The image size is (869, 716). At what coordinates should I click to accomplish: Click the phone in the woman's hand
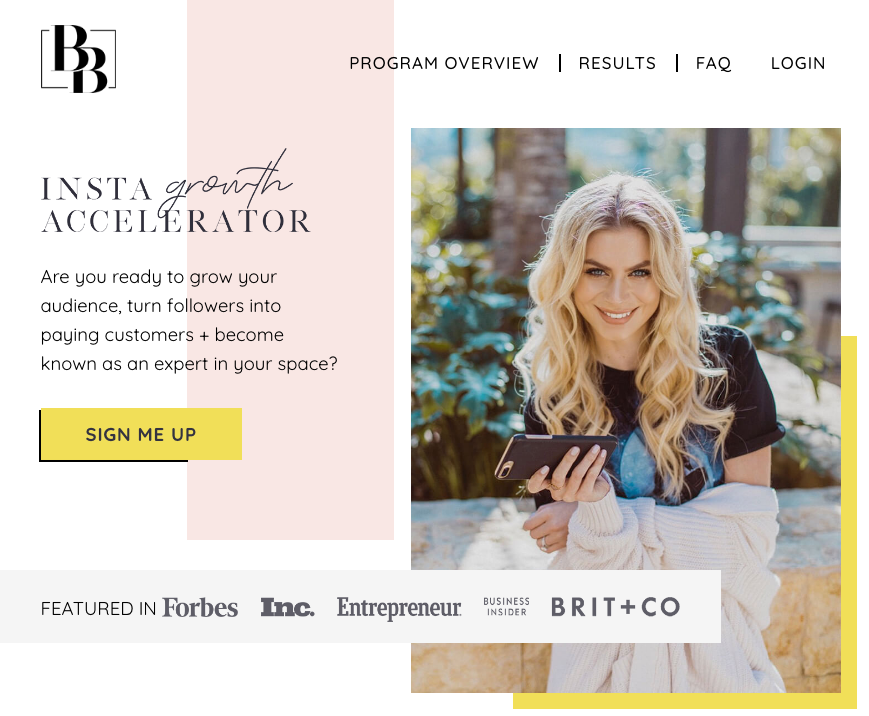point(555,454)
